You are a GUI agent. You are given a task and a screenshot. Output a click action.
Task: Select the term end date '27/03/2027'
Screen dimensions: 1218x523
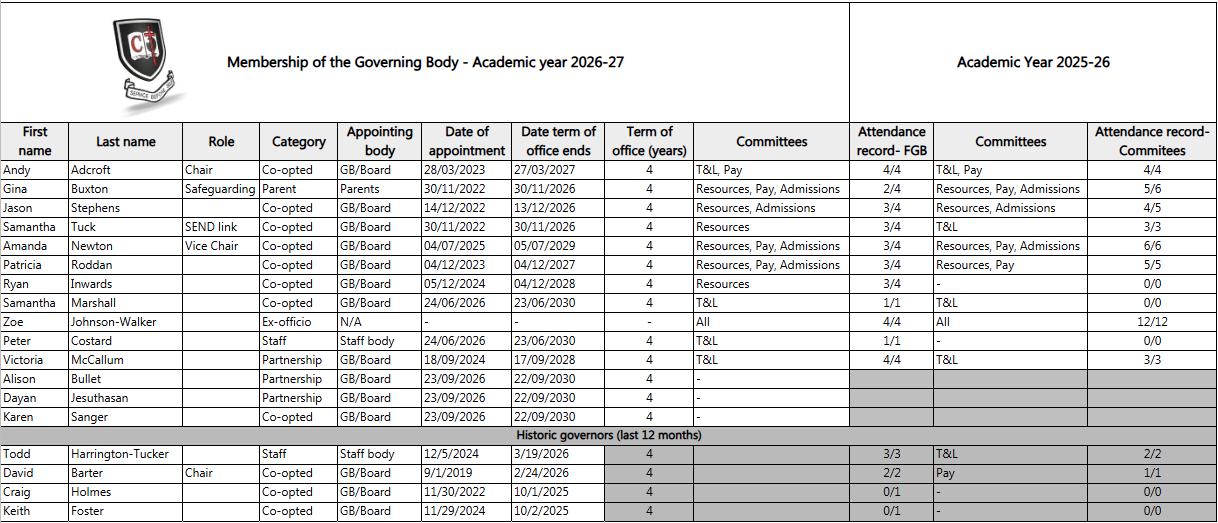click(x=559, y=170)
